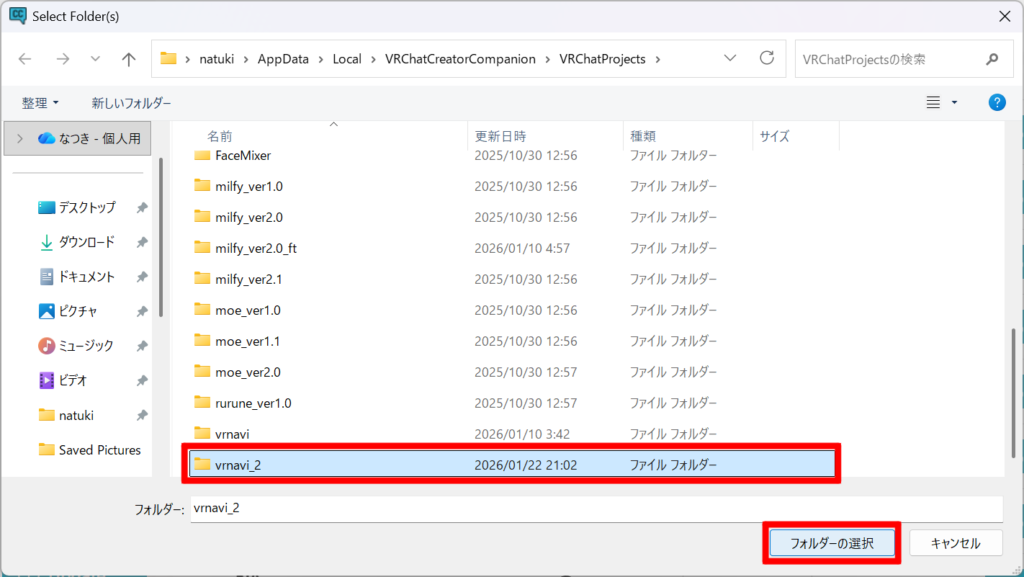
Task: Click the Forward navigation arrow
Action: [61, 59]
